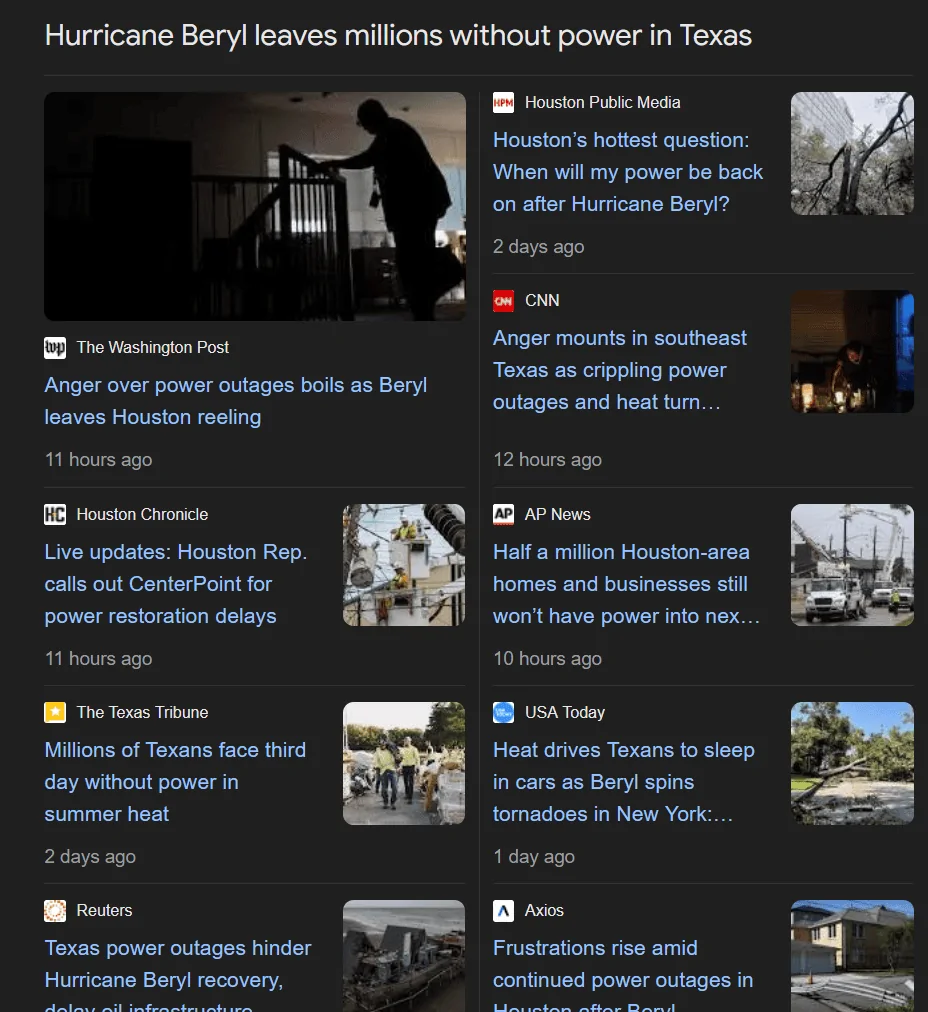This screenshot has width=928, height=1012.
Task: Click 'Houston Chronicle' source name
Action: point(142,514)
